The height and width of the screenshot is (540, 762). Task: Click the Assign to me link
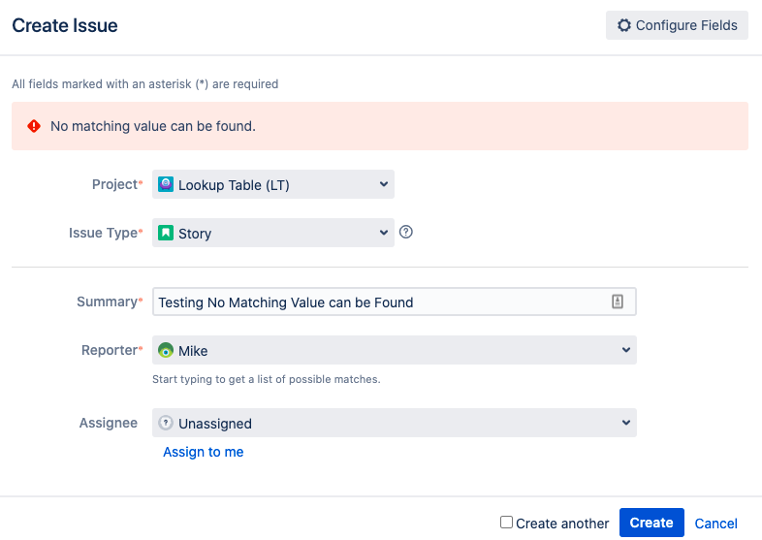[203, 452]
